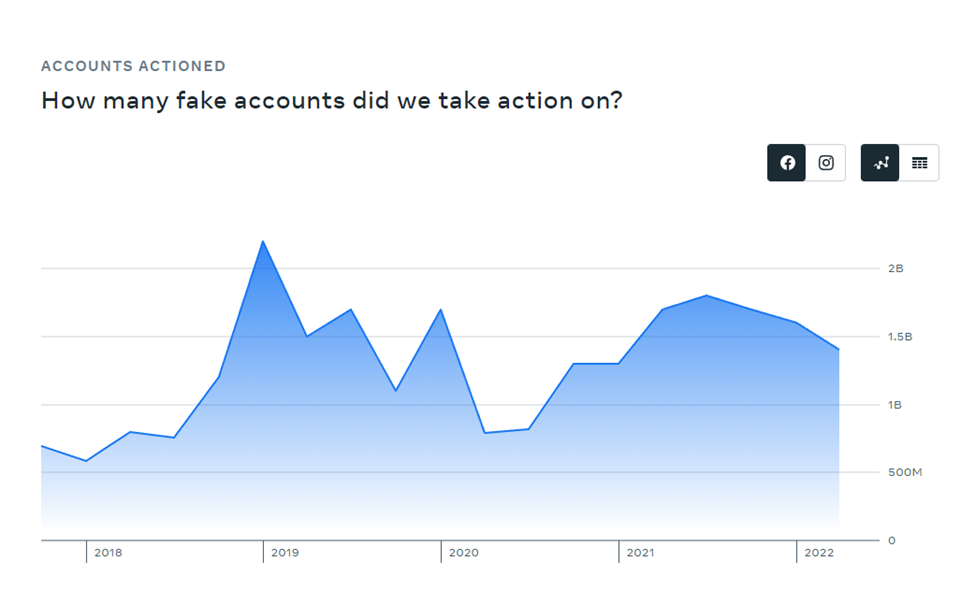Open the tabular data grid icon

(919, 162)
